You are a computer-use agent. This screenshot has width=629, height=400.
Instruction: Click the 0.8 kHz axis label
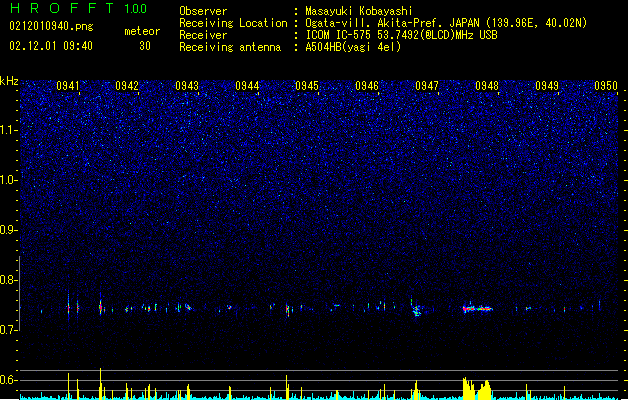tap(9, 280)
